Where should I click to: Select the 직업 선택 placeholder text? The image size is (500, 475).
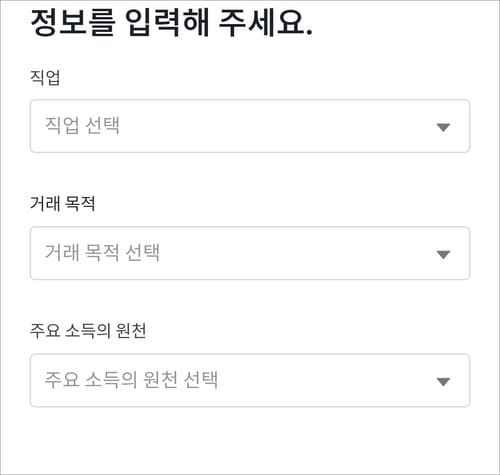82,125
